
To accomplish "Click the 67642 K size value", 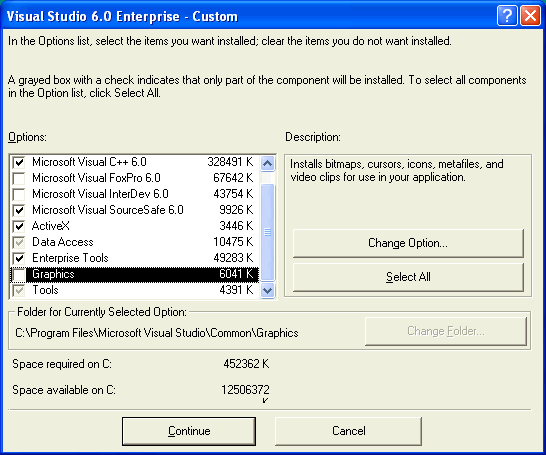I will point(233,178).
